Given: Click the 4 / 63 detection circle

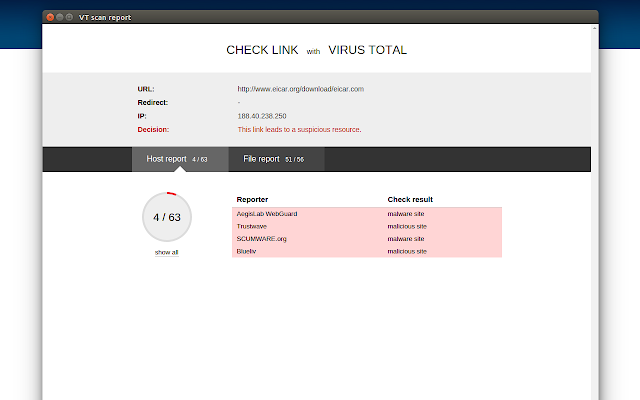Looking at the screenshot, I should tap(167, 217).
